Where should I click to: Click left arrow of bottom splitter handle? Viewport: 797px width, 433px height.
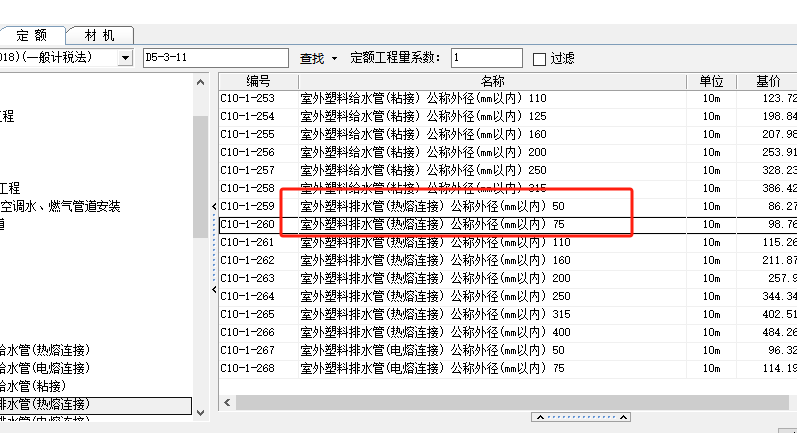(540, 417)
